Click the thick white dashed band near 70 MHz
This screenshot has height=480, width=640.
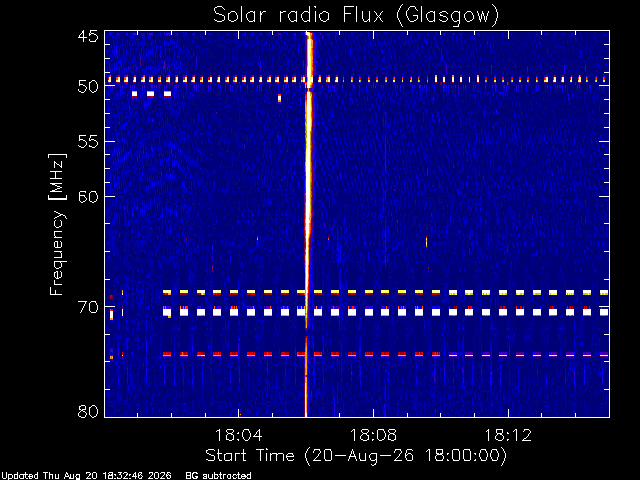tap(385, 312)
